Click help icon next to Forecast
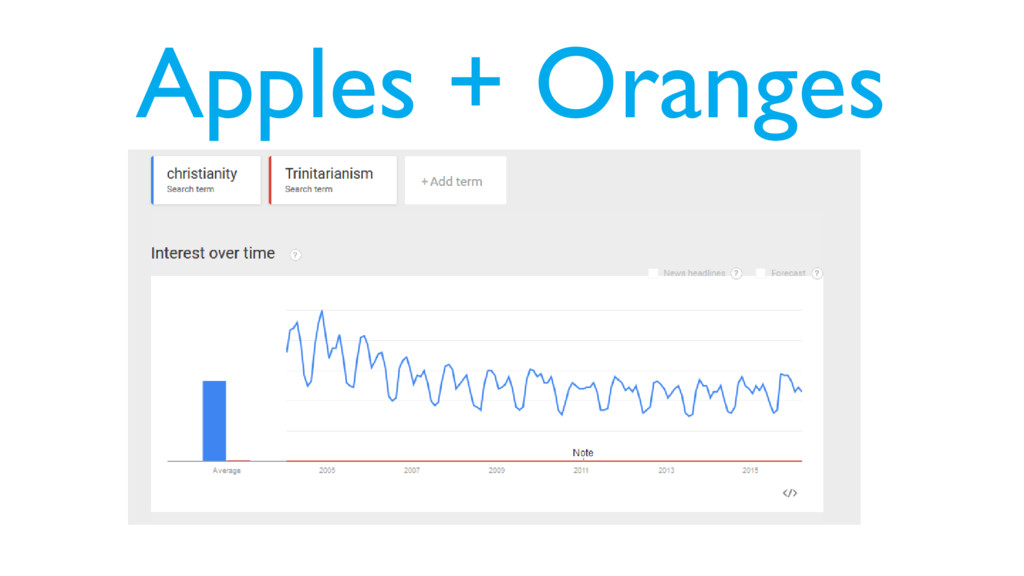 pos(816,273)
